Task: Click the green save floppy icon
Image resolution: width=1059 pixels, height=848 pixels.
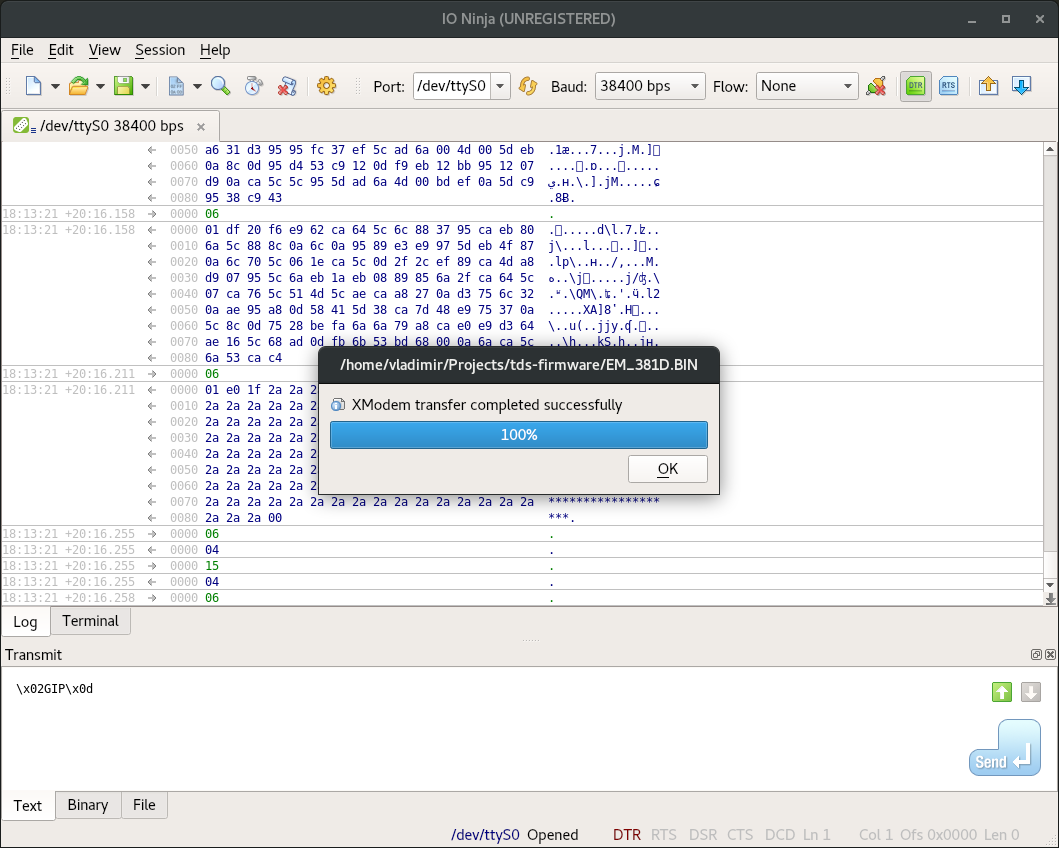Action: (x=123, y=86)
